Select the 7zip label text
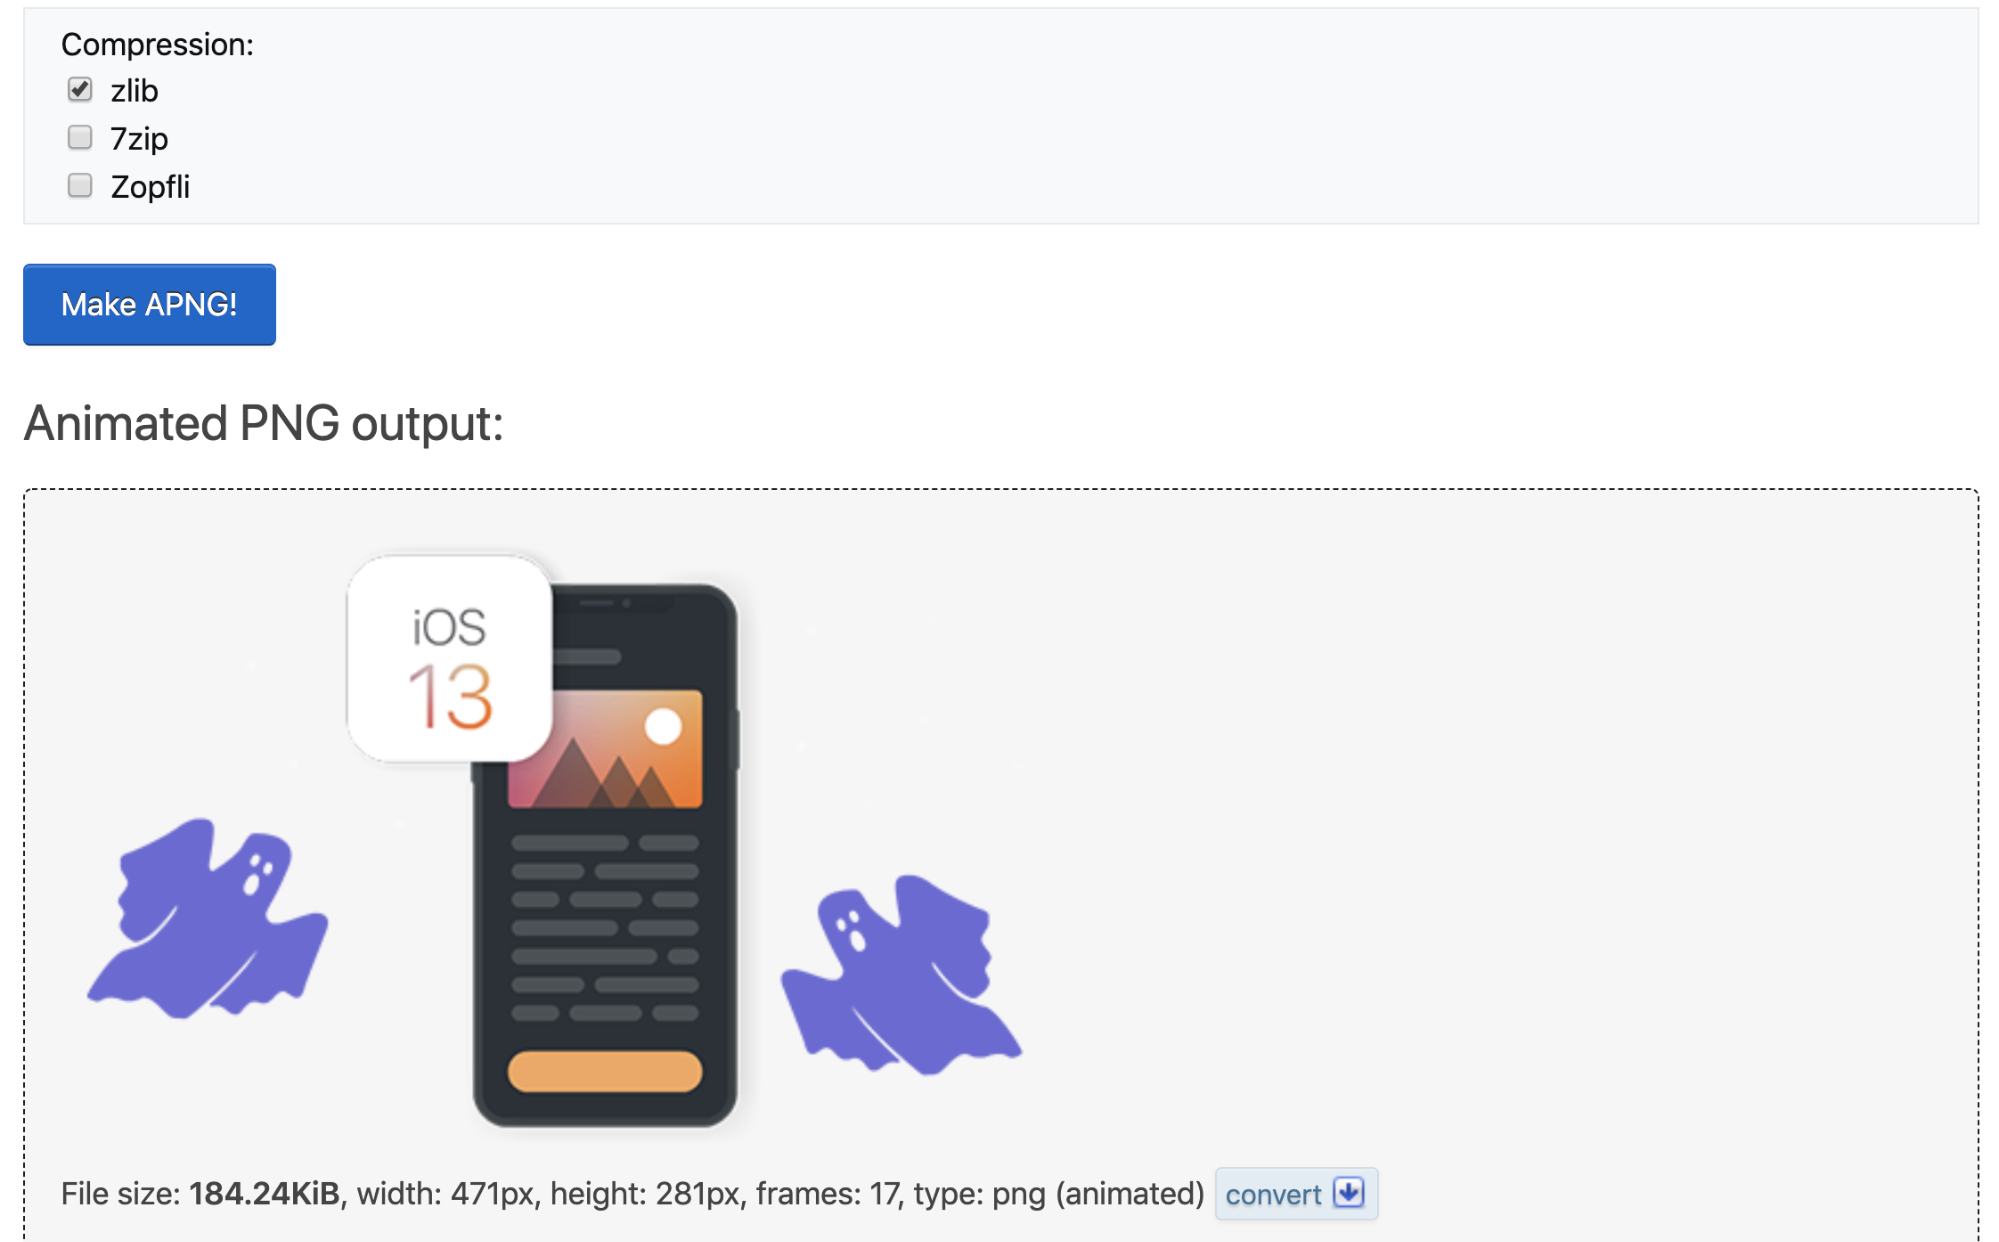 click(x=139, y=139)
